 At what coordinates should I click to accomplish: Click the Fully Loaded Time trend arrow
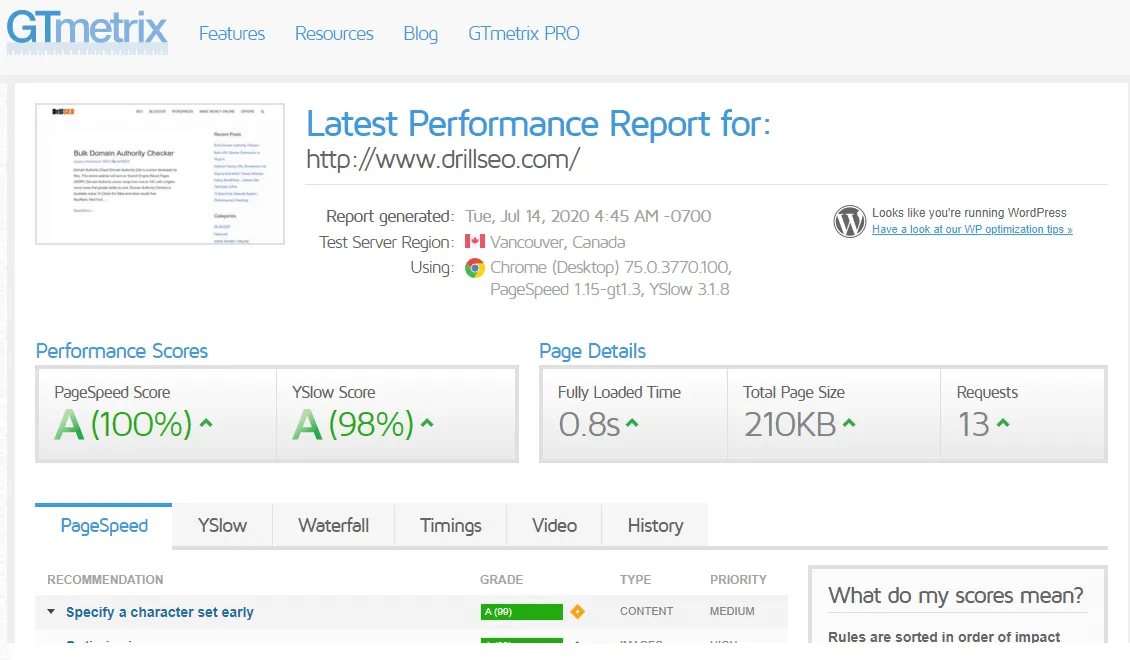632,423
